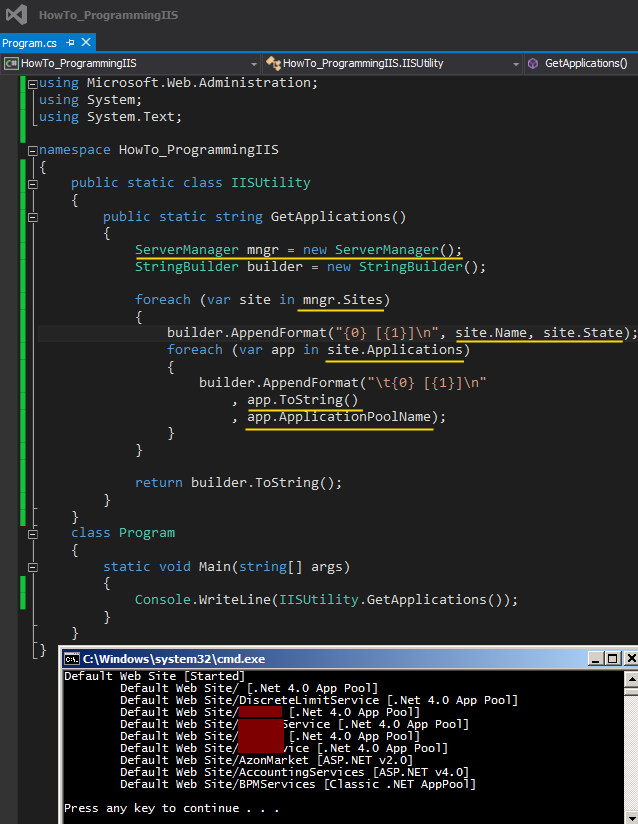Collapse the Program class outline
The image size is (638, 824).
pyautogui.click(x=33, y=533)
